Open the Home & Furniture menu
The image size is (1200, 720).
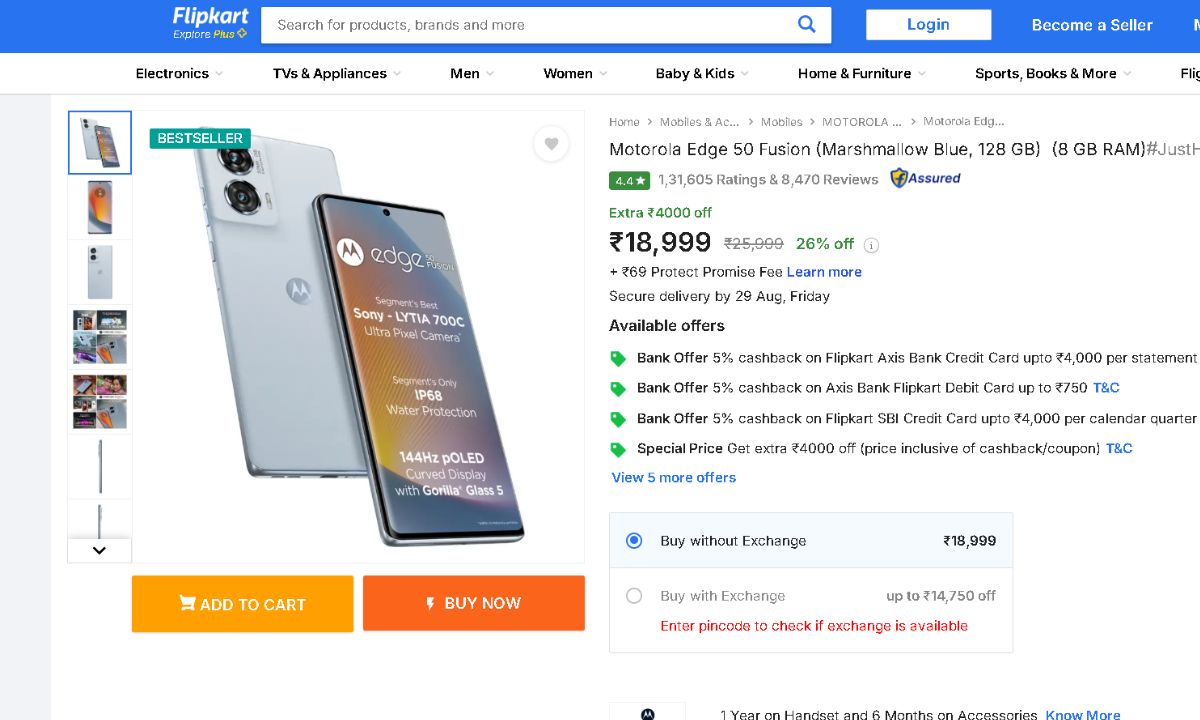point(861,73)
